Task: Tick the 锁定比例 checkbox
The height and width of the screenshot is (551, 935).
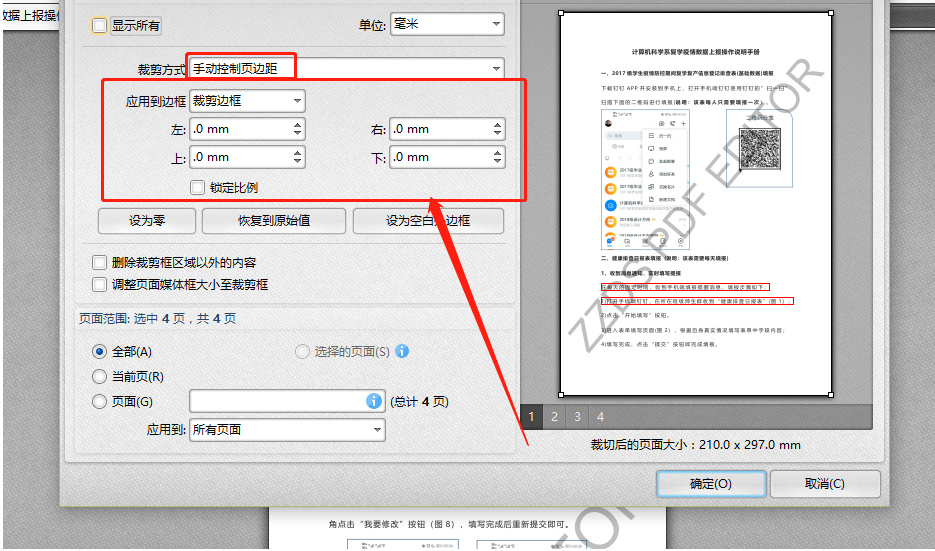Action: (x=197, y=187)
